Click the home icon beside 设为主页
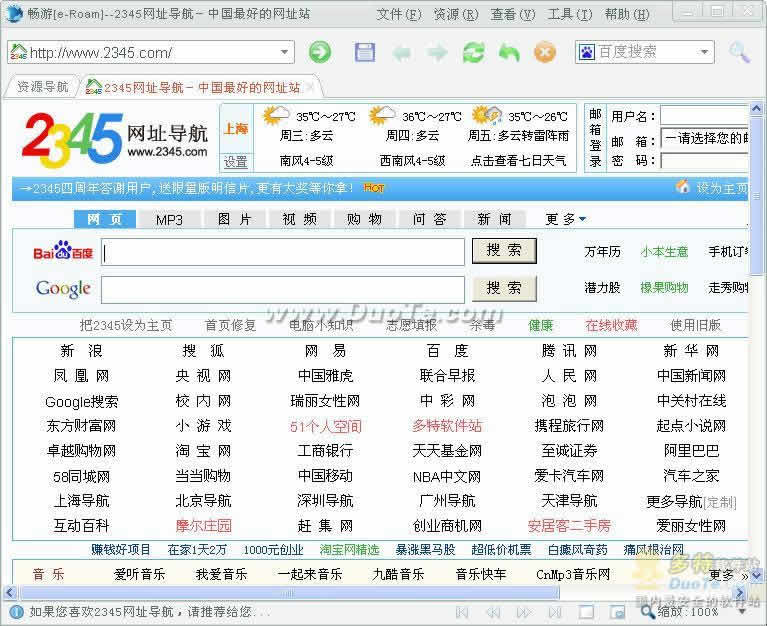 [x=683, y=186]
